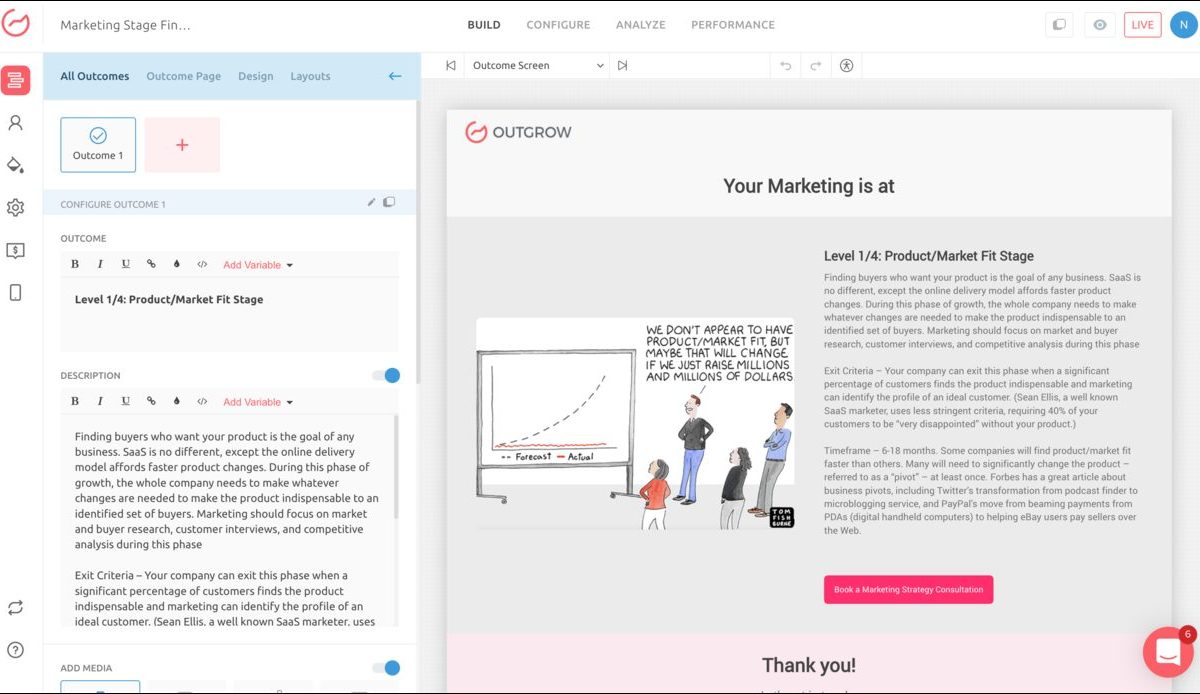Click the undo arrow in canvas toolbar
Viewport: 1200px width, 694px height.
(785, 66)
